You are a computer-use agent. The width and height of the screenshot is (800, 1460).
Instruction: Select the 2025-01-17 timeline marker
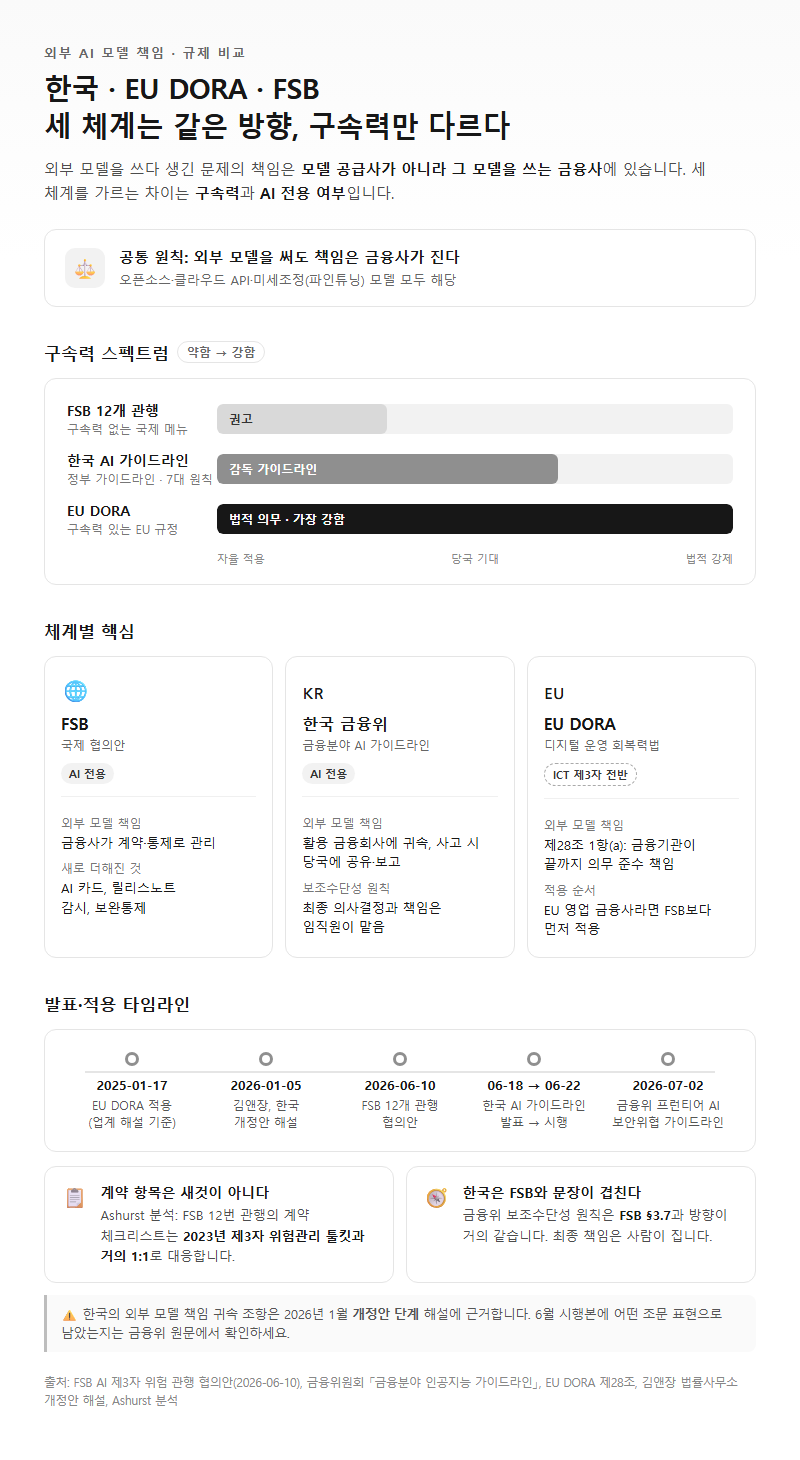[x=132, y=1059]
